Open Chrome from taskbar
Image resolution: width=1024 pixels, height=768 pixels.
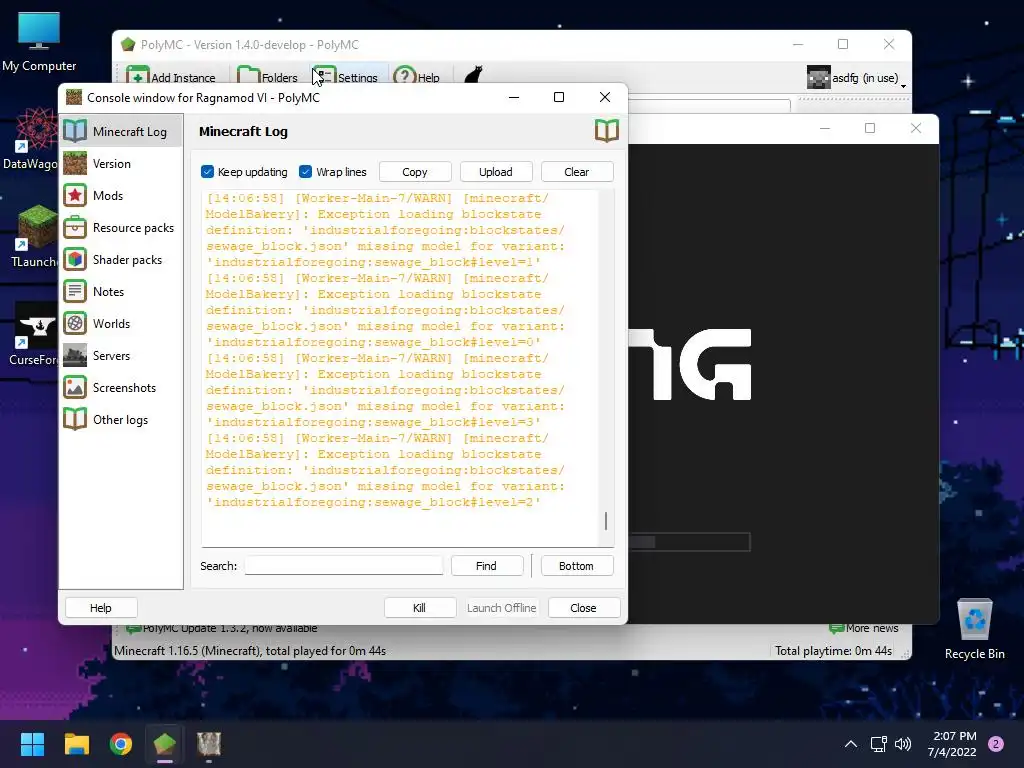point(121,744)
